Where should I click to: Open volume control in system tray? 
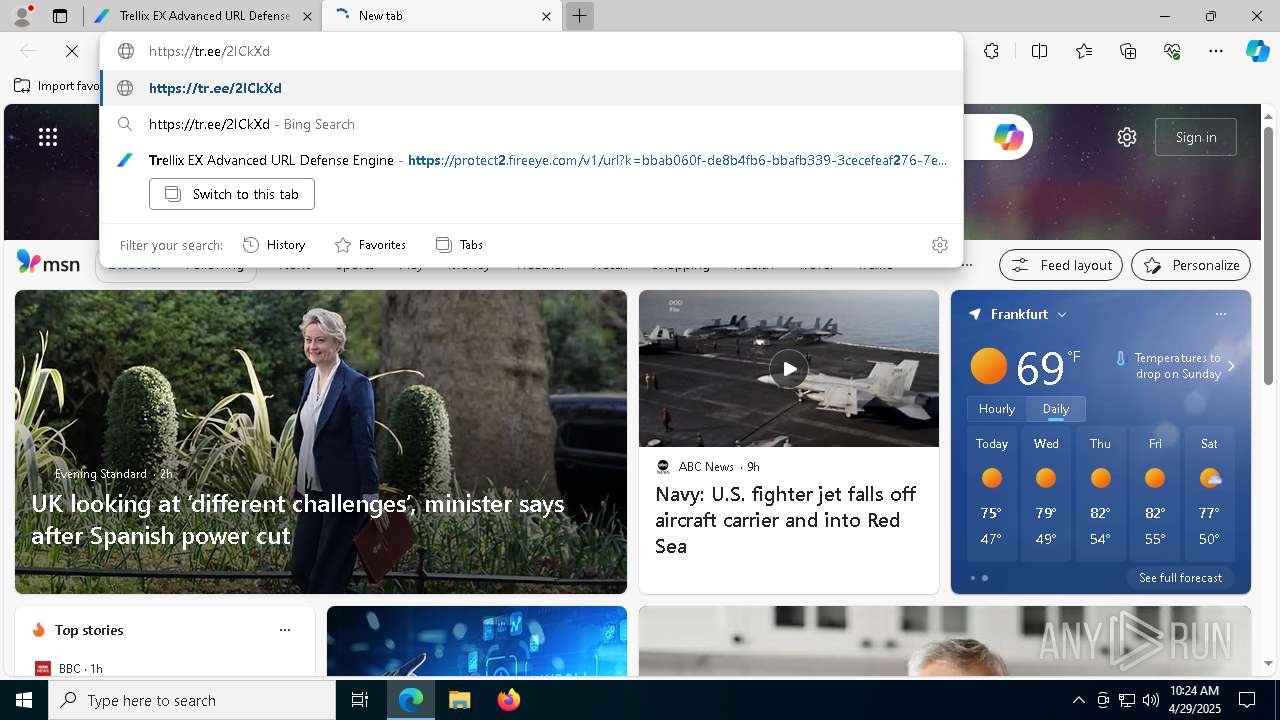click(1151, 700)
